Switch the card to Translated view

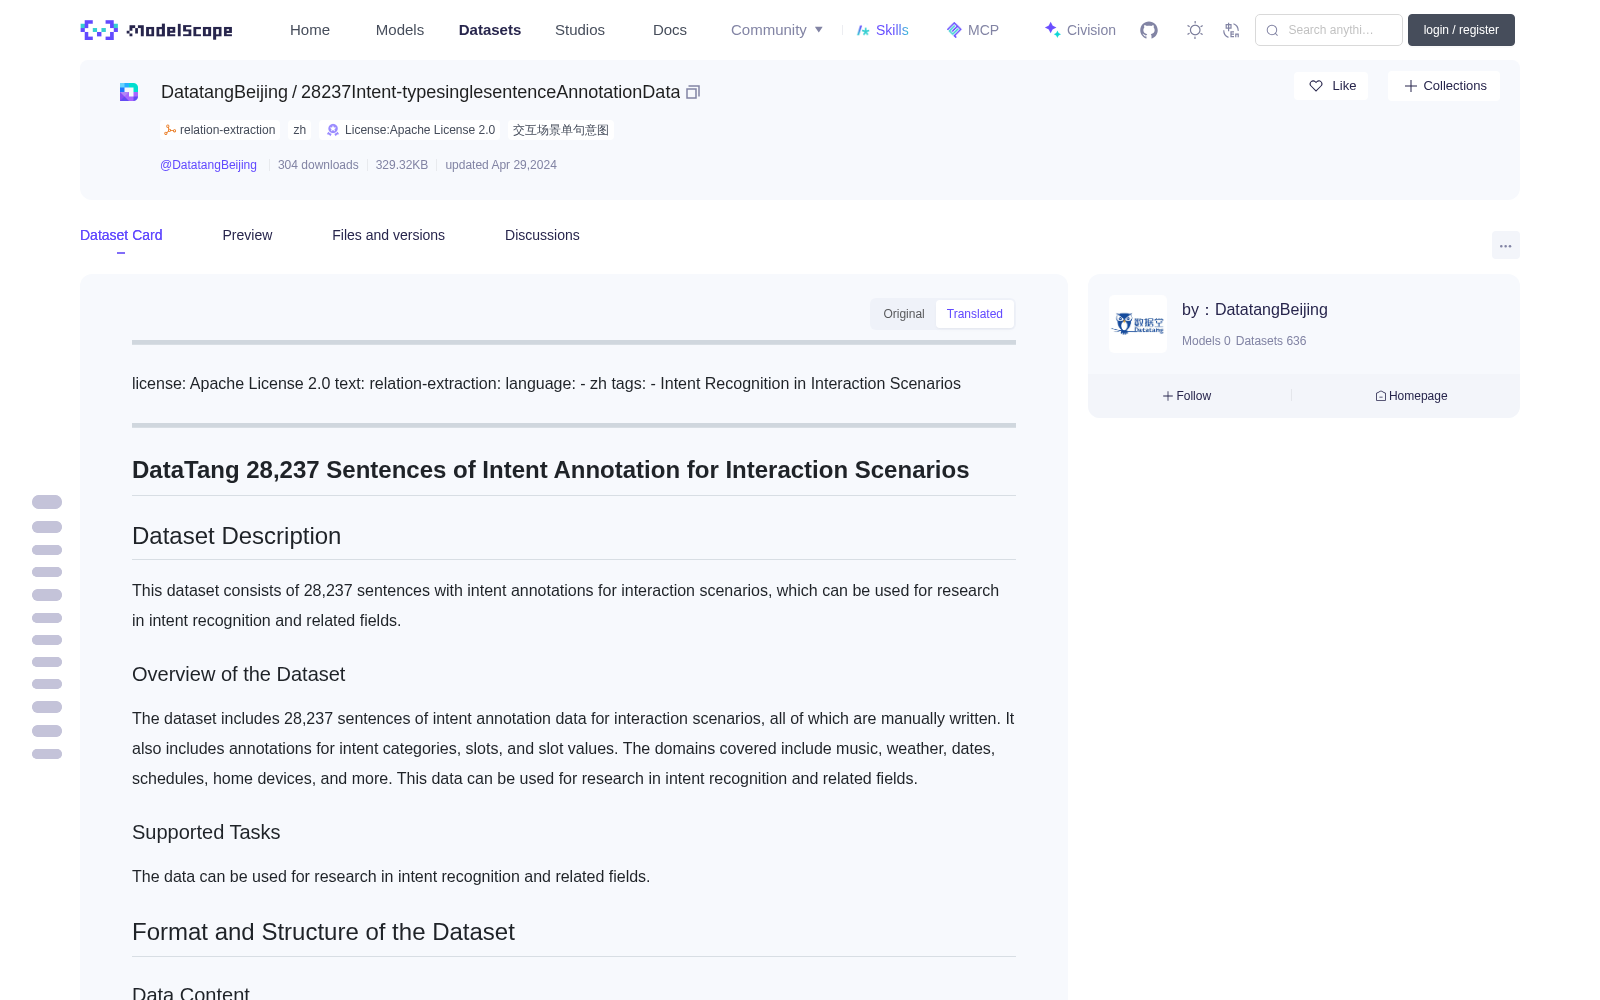click(x=975, y=314)
